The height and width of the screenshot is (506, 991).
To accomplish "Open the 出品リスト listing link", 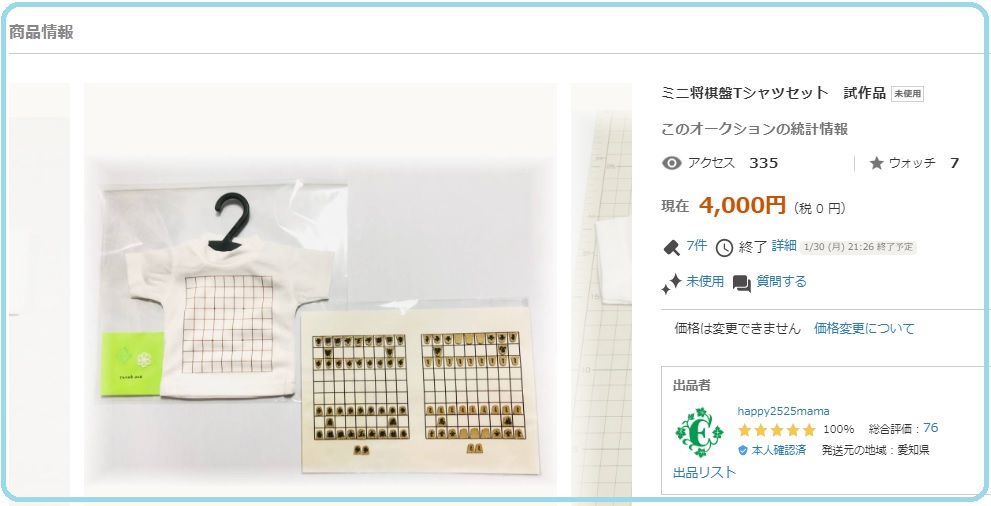I will (x=705, y=472).
